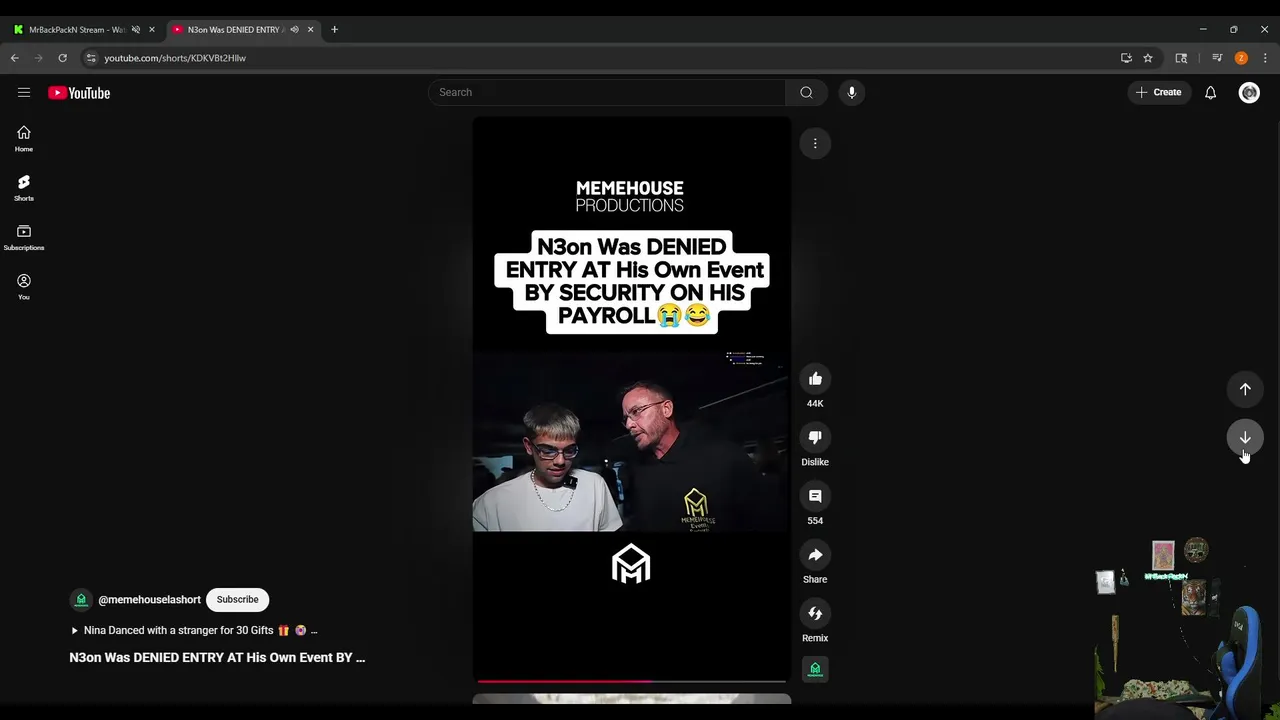Start voice search with the microphone

(x=851, y=92)
